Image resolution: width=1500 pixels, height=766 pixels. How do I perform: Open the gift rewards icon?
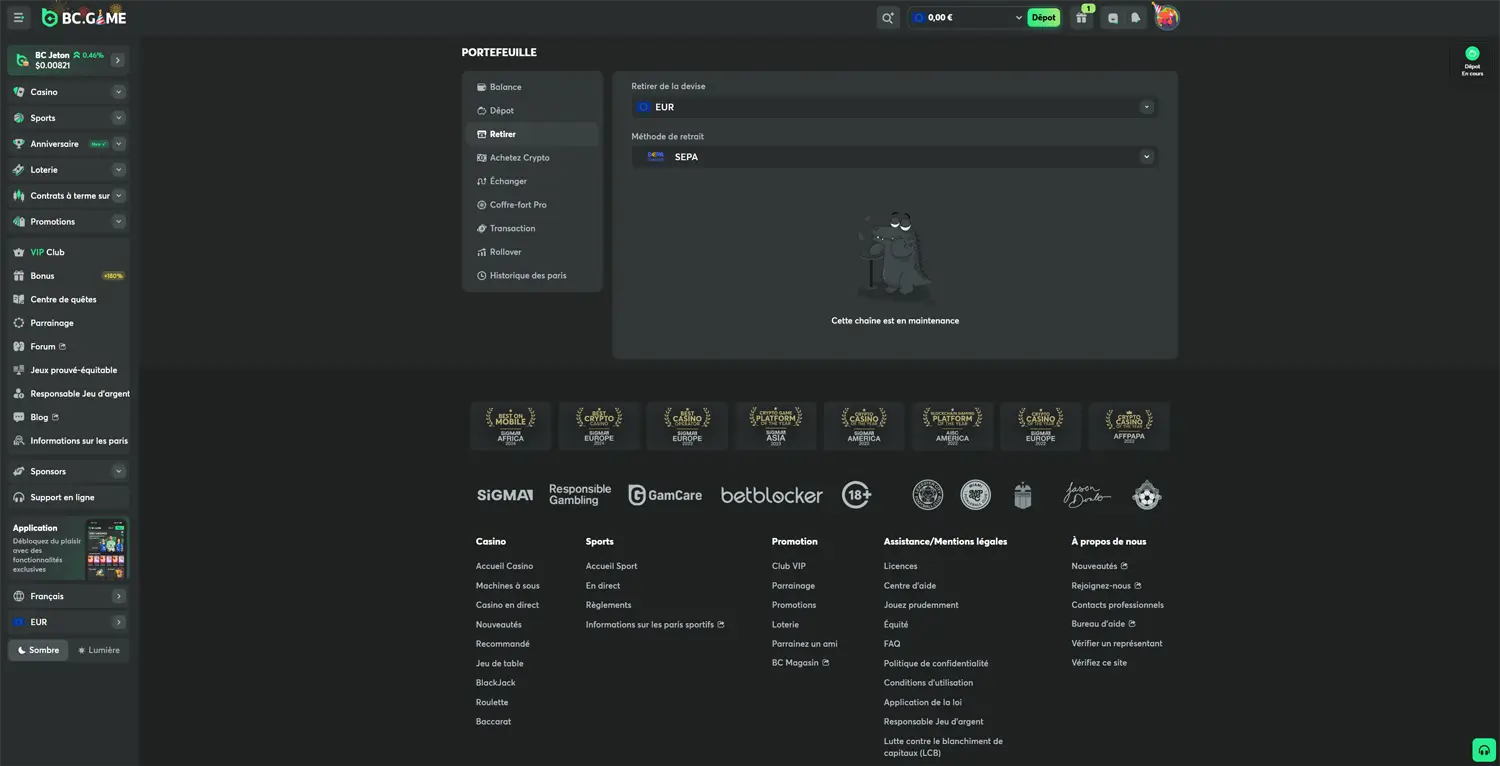[1081, 18]
